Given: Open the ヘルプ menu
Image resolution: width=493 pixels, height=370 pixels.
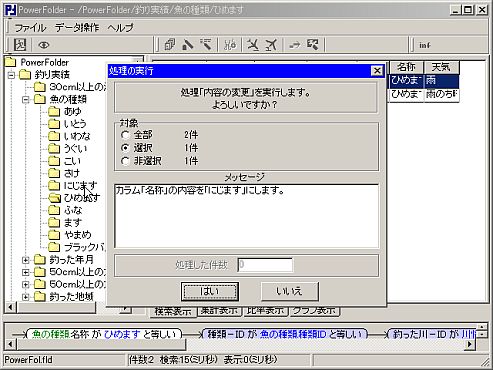Looking at the screenshot, I should click(x=120, y=27).
